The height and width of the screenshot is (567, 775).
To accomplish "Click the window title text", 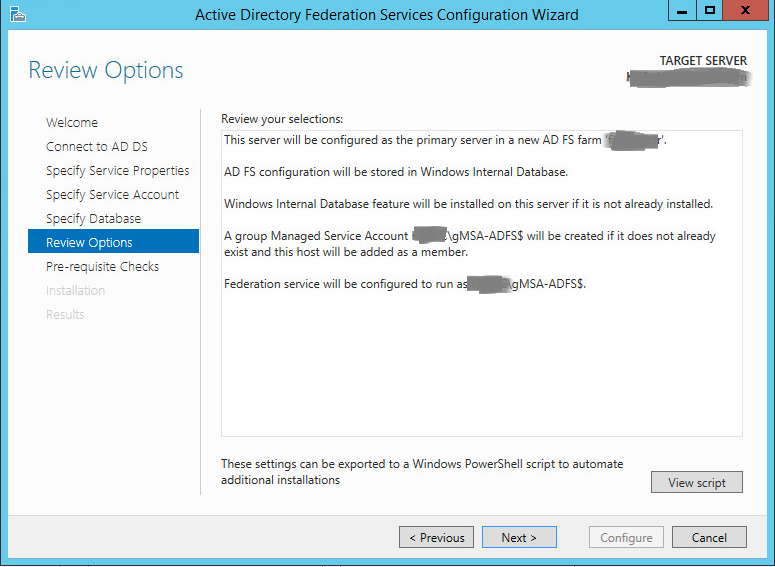I will point(387,15).
